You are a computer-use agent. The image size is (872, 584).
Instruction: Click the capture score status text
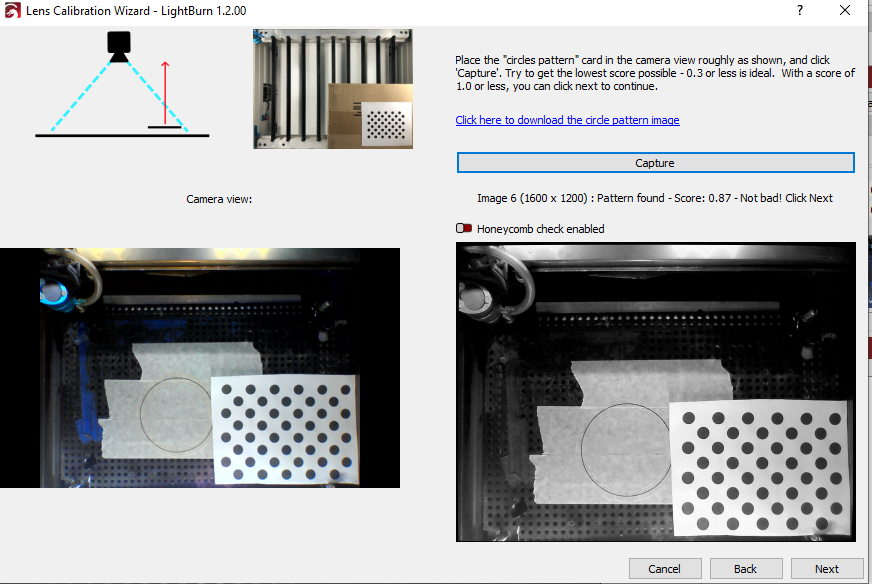click(x=655, y=198)
